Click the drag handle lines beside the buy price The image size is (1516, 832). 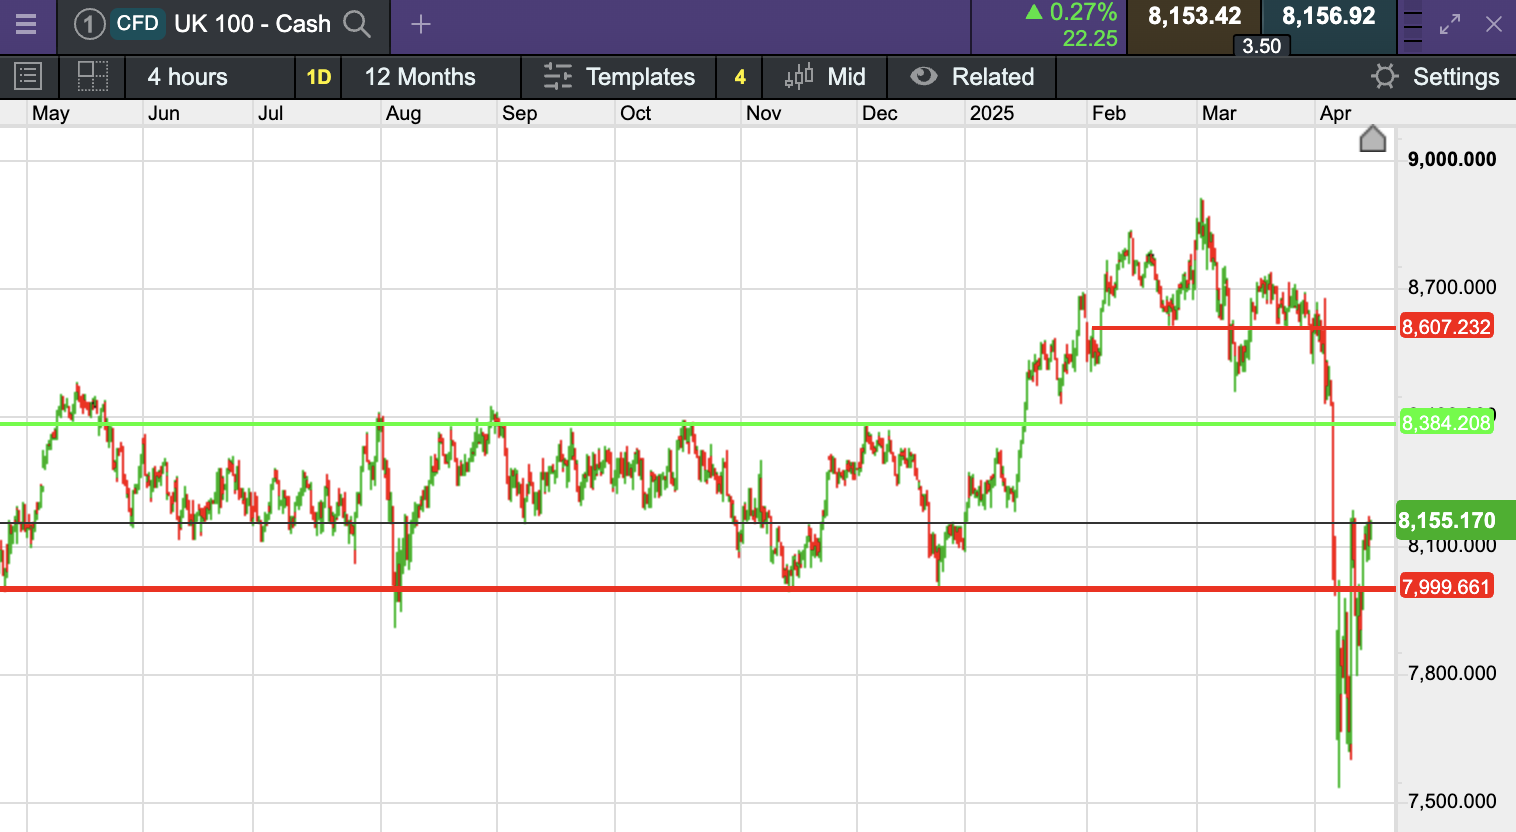pyautogui.click(x=1412, y=27)
